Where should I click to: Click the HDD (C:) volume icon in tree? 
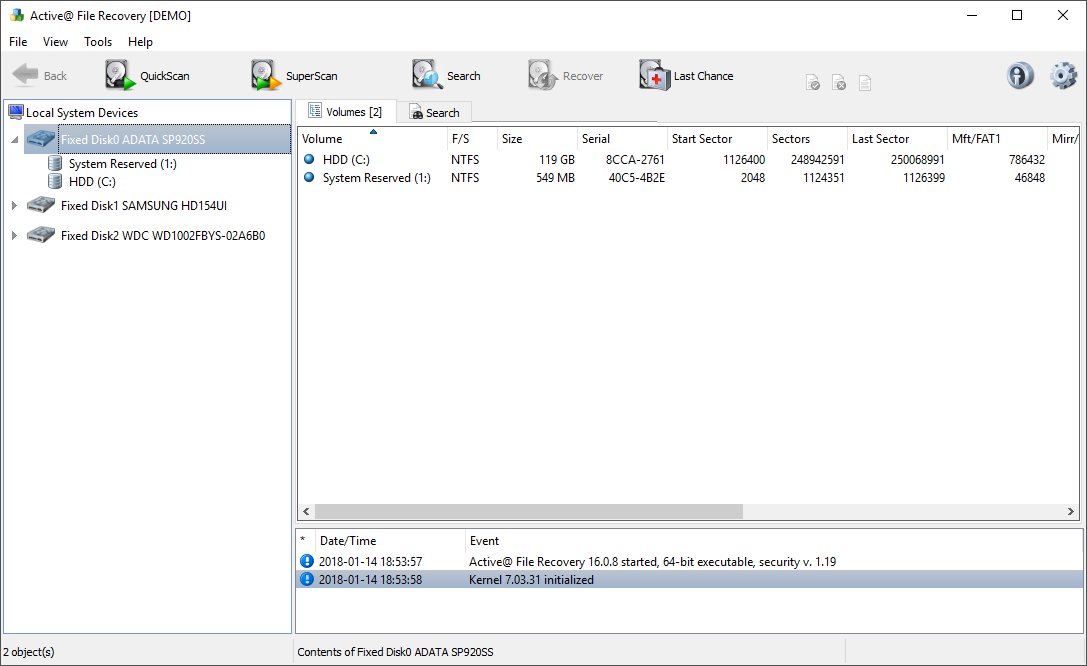tap(55, 182)
